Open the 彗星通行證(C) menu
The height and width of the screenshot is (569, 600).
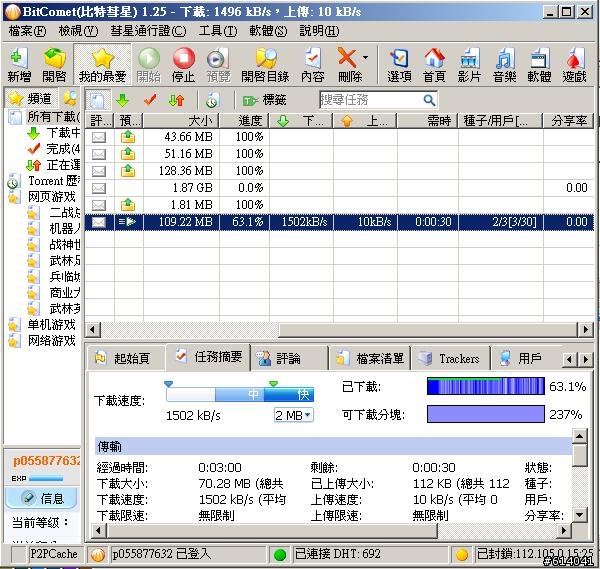148,31
